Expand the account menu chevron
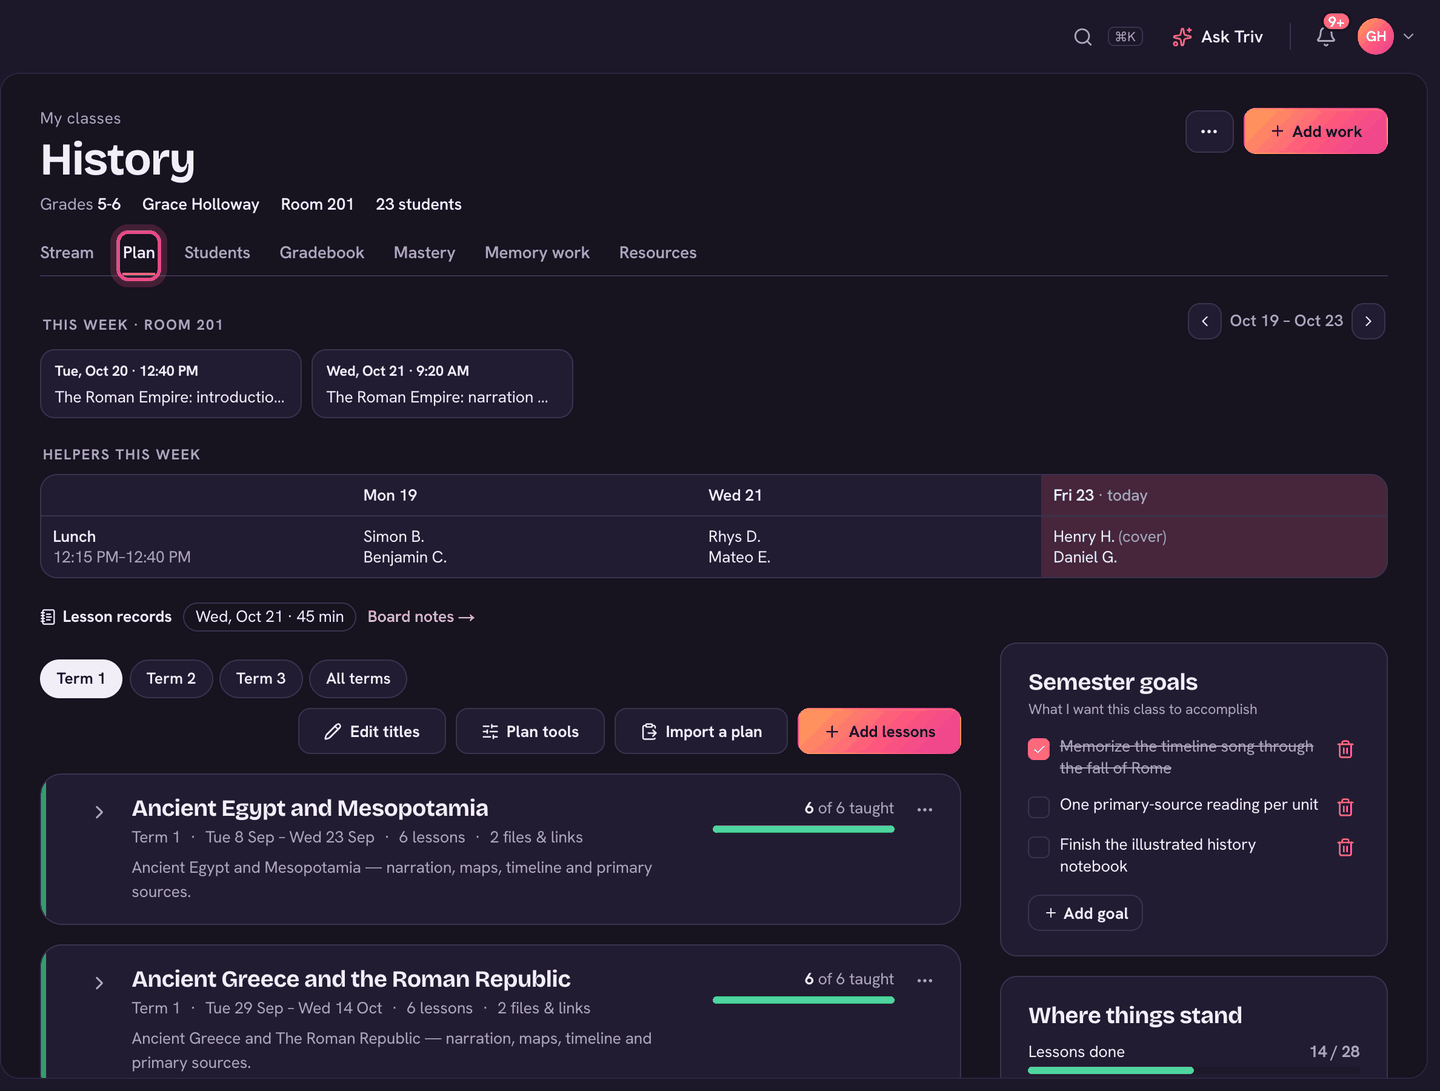1440x1091 pixels. pyautogui.click(x=1409, y=37)
